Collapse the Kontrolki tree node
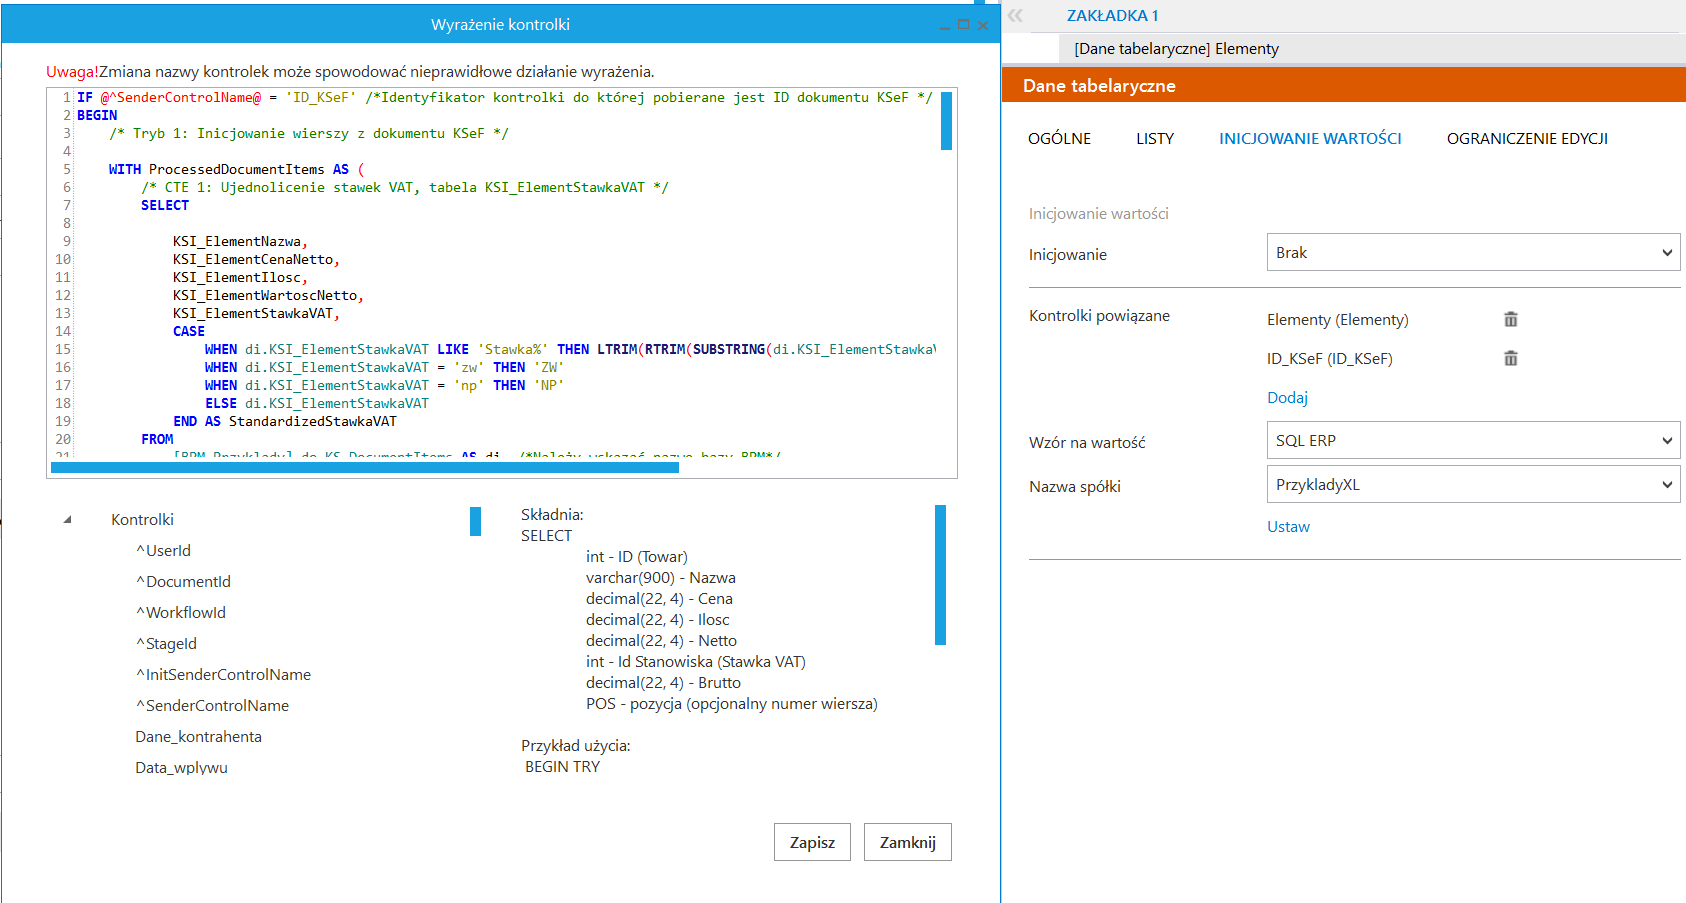Screen dimensions: 1686x903 coord(68,519)
